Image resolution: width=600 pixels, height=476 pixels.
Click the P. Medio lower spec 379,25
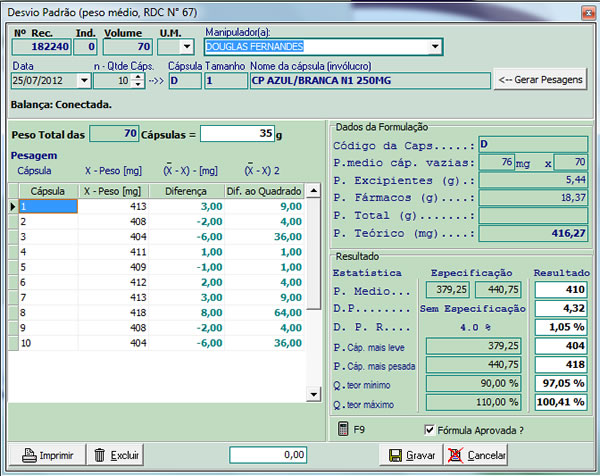pos(448,290)
